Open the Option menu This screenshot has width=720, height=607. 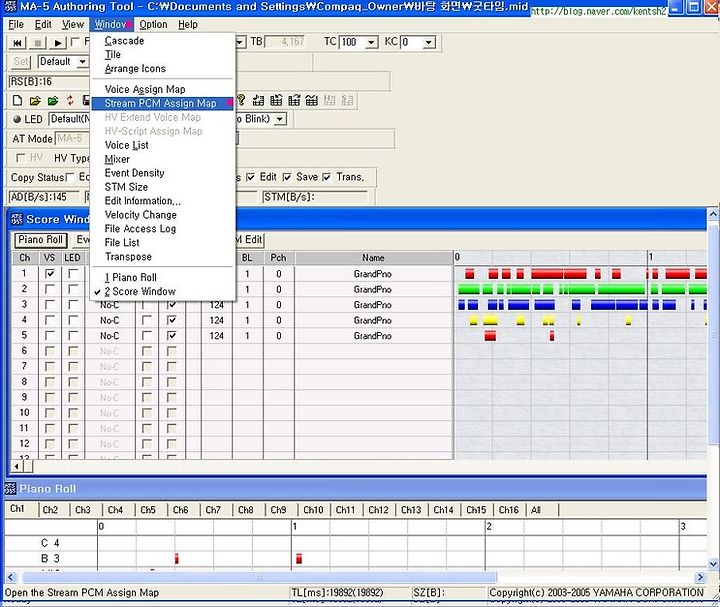click(x=153, y=24)
